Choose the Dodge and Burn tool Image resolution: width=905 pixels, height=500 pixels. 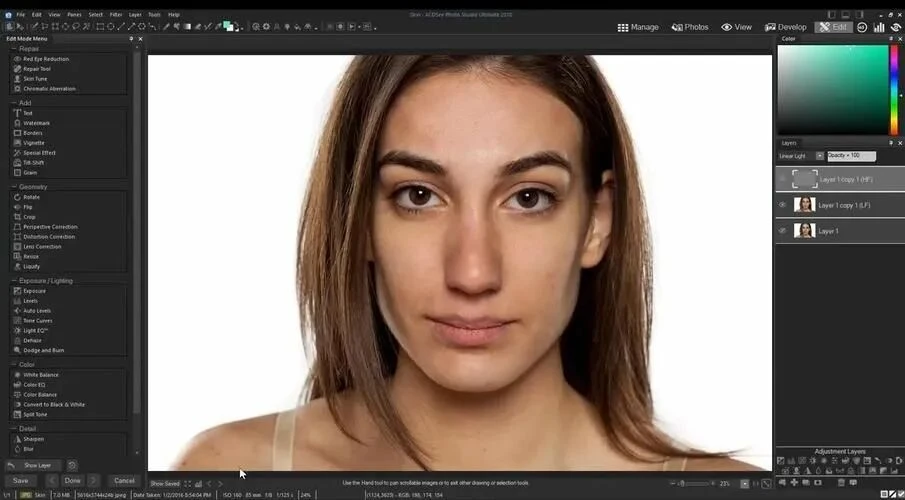pos(42,350)
